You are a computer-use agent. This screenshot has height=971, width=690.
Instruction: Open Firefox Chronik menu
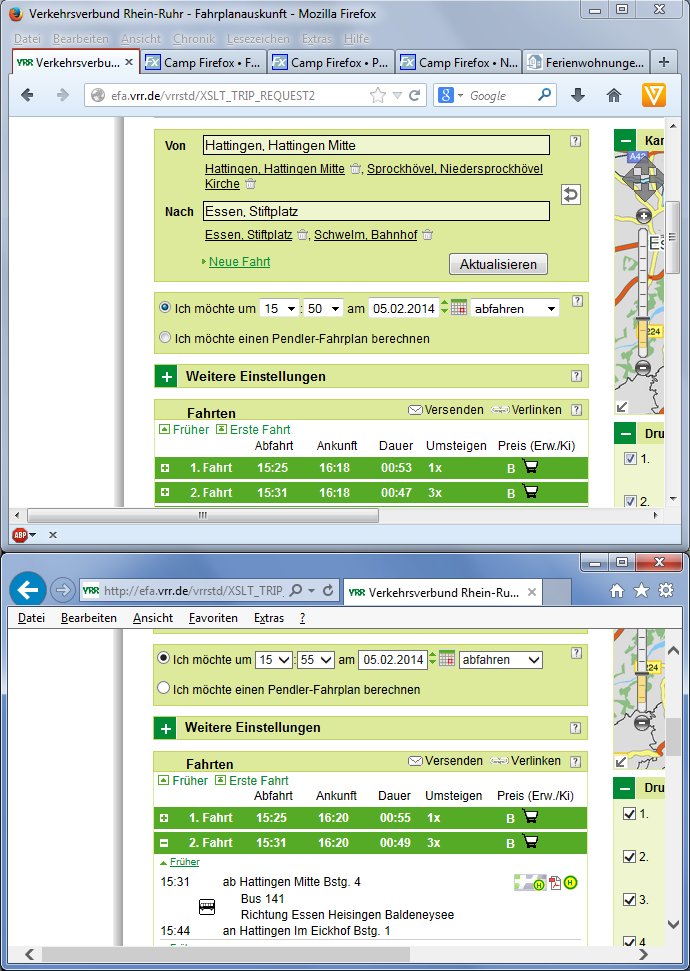tap(194, 38)
